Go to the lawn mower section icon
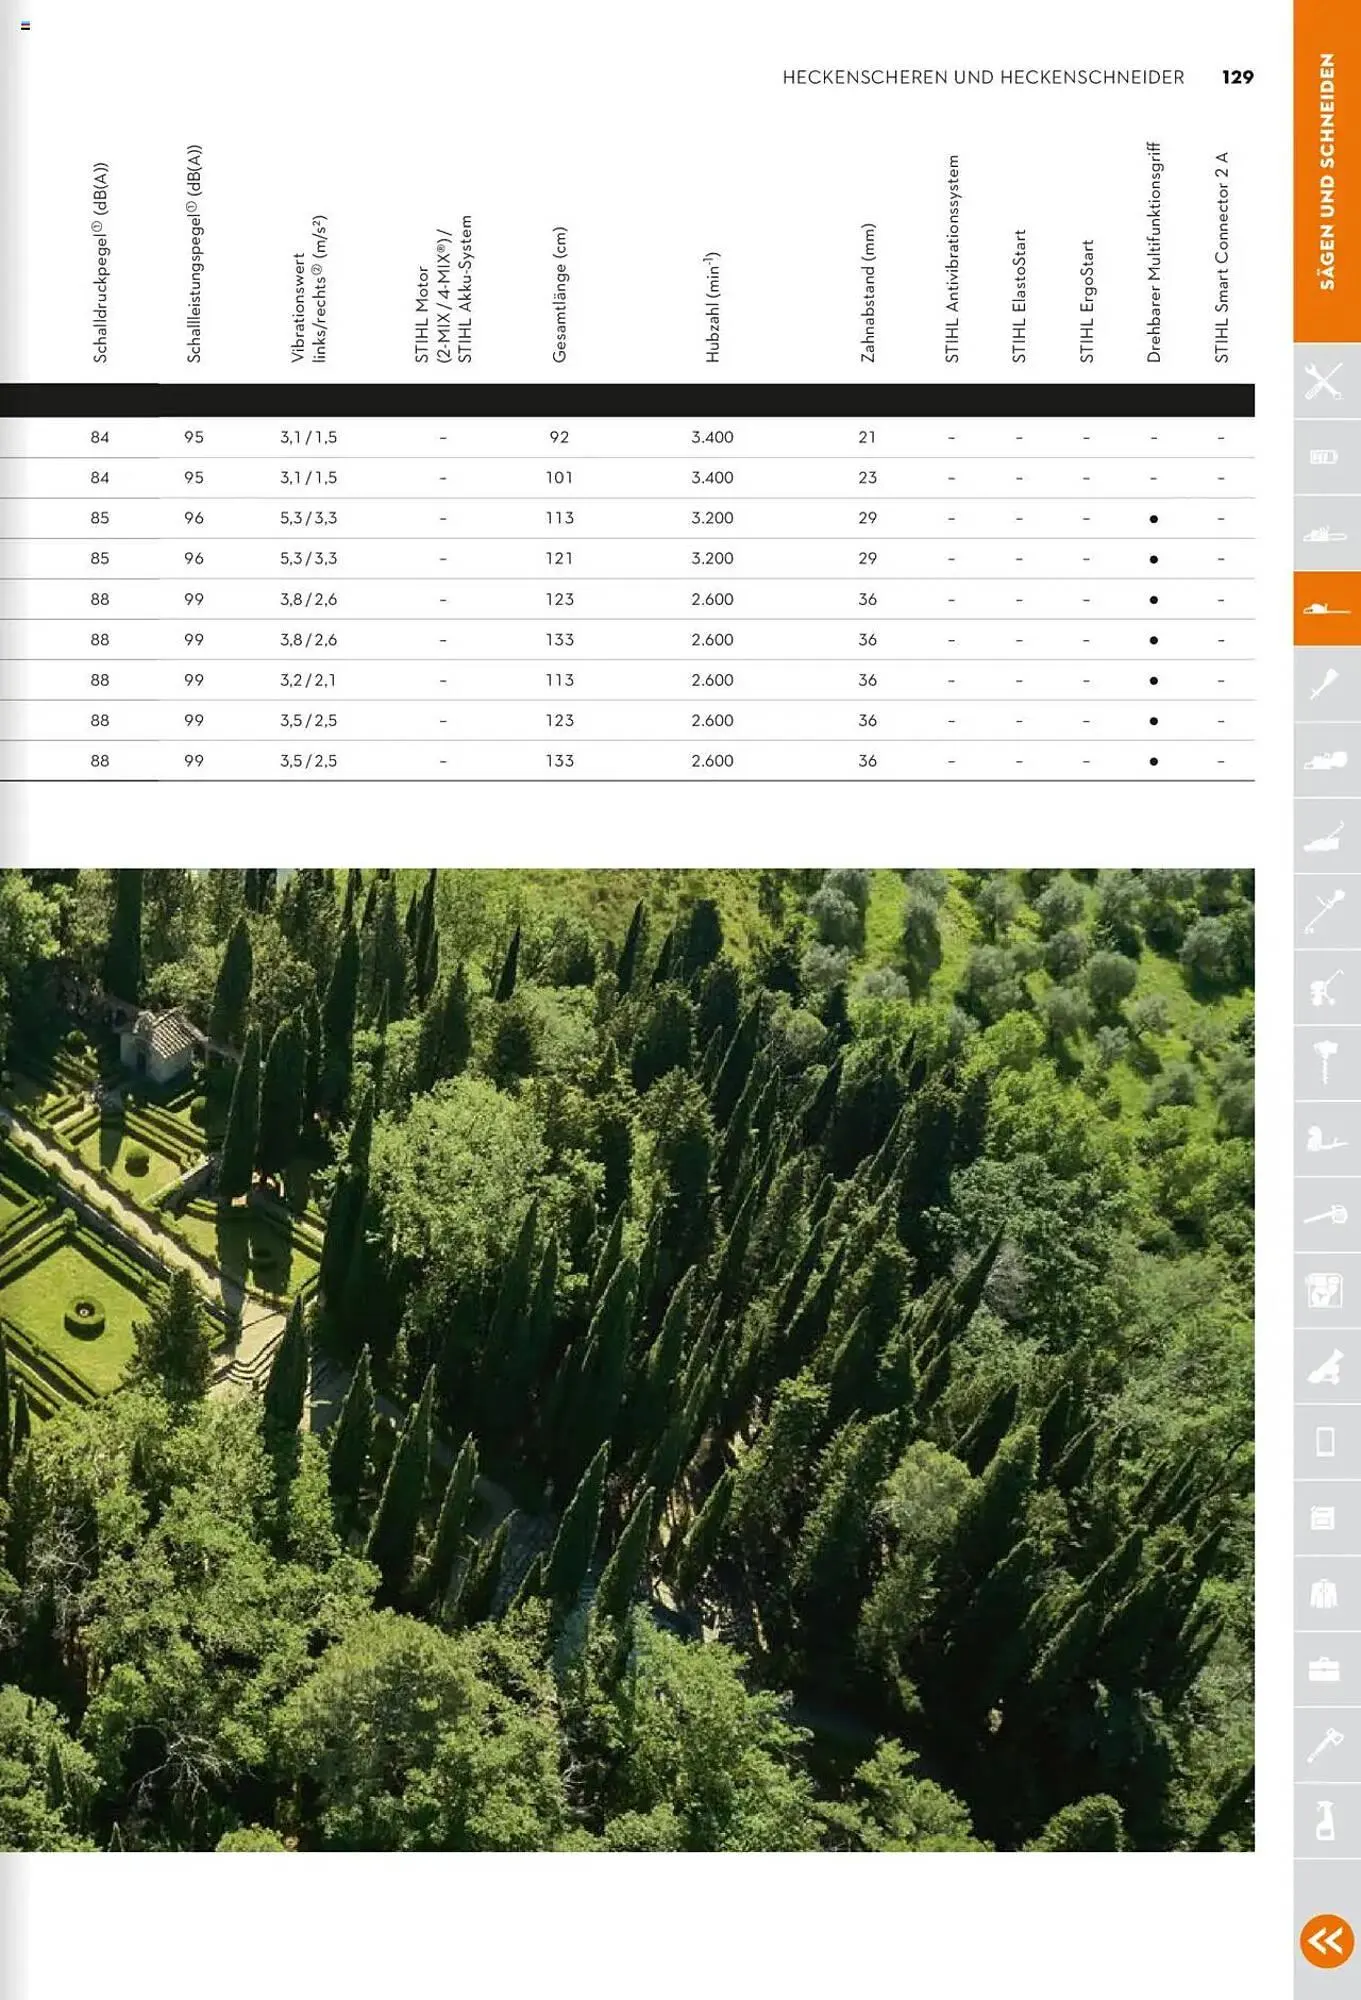Screen dimensions: 1361x2000 [1326, 836]
